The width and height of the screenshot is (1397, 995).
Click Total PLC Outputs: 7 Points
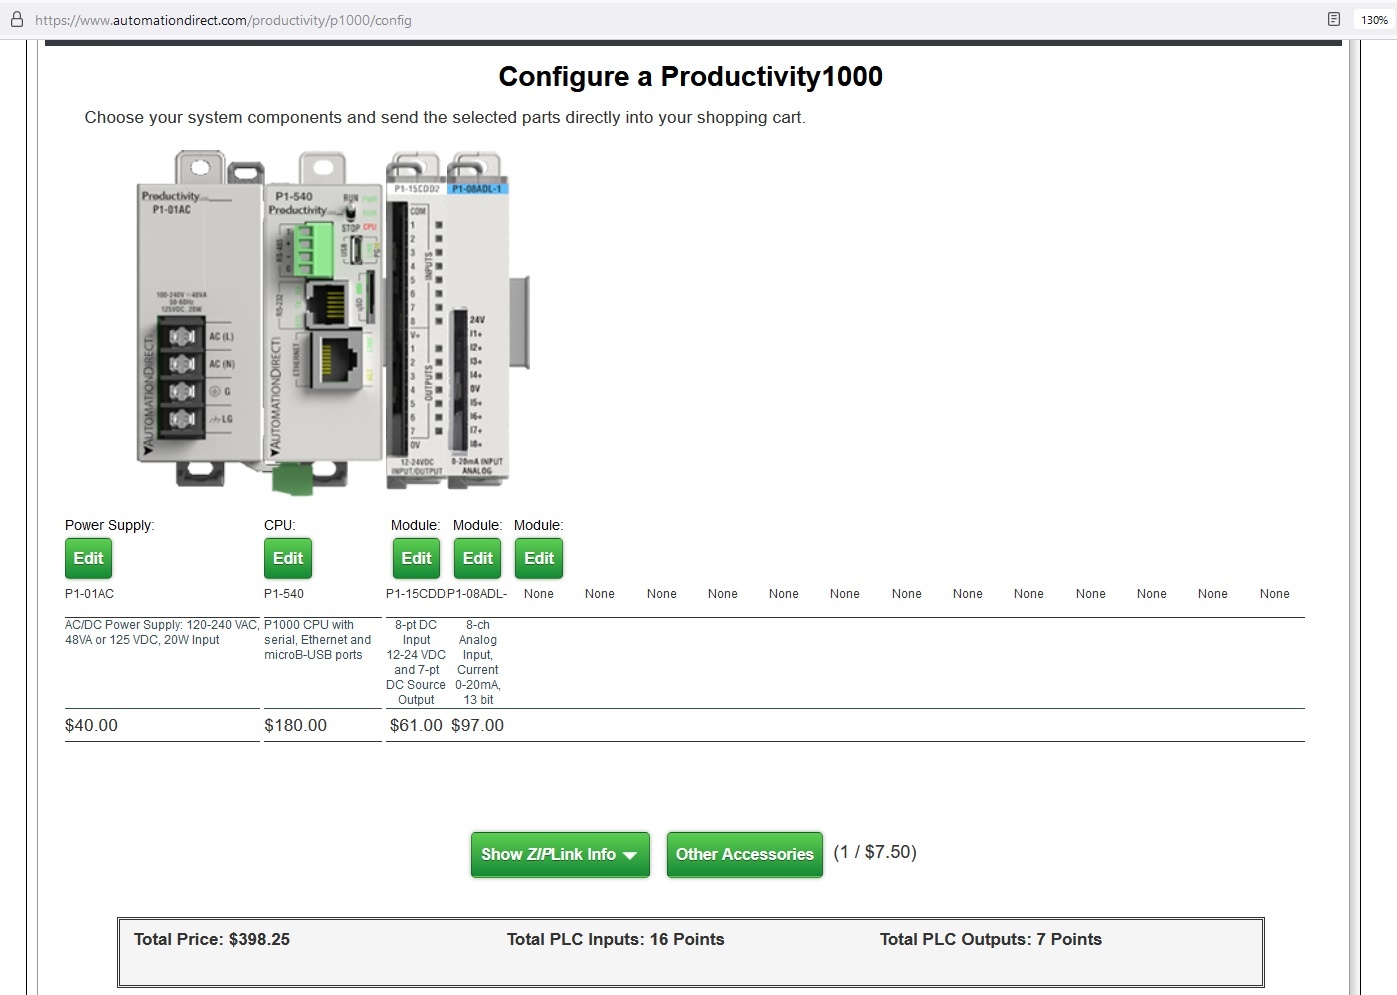[990, 939]
